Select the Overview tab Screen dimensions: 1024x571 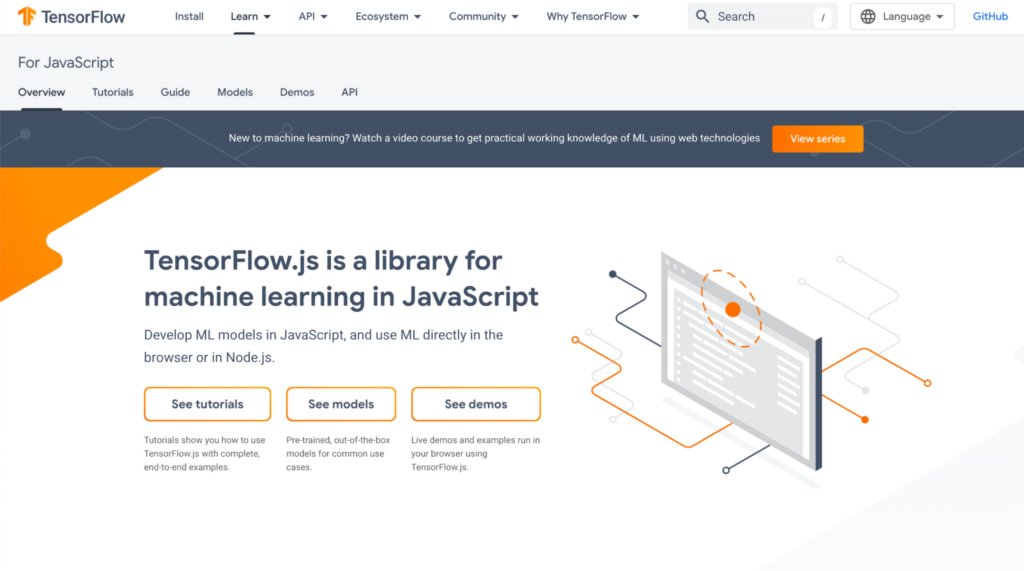[41, 92]
